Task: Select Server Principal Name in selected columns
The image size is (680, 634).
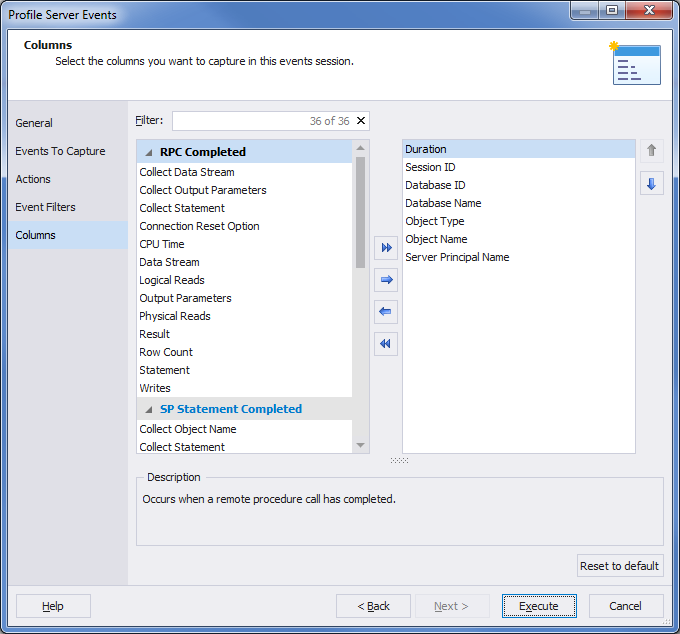Action: tap(457, 257)
